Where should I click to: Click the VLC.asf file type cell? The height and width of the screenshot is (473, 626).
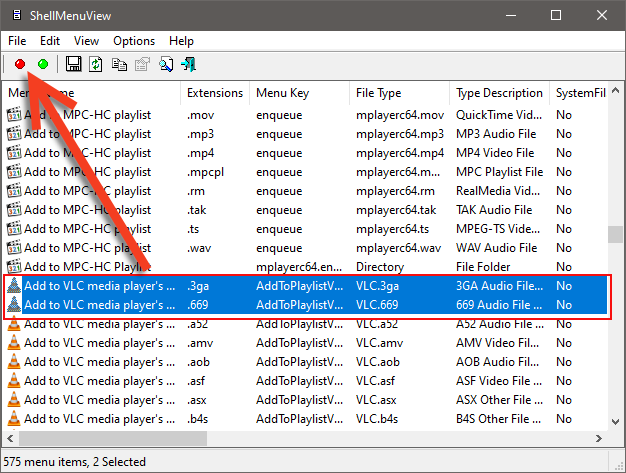click(x=375, y=380)
